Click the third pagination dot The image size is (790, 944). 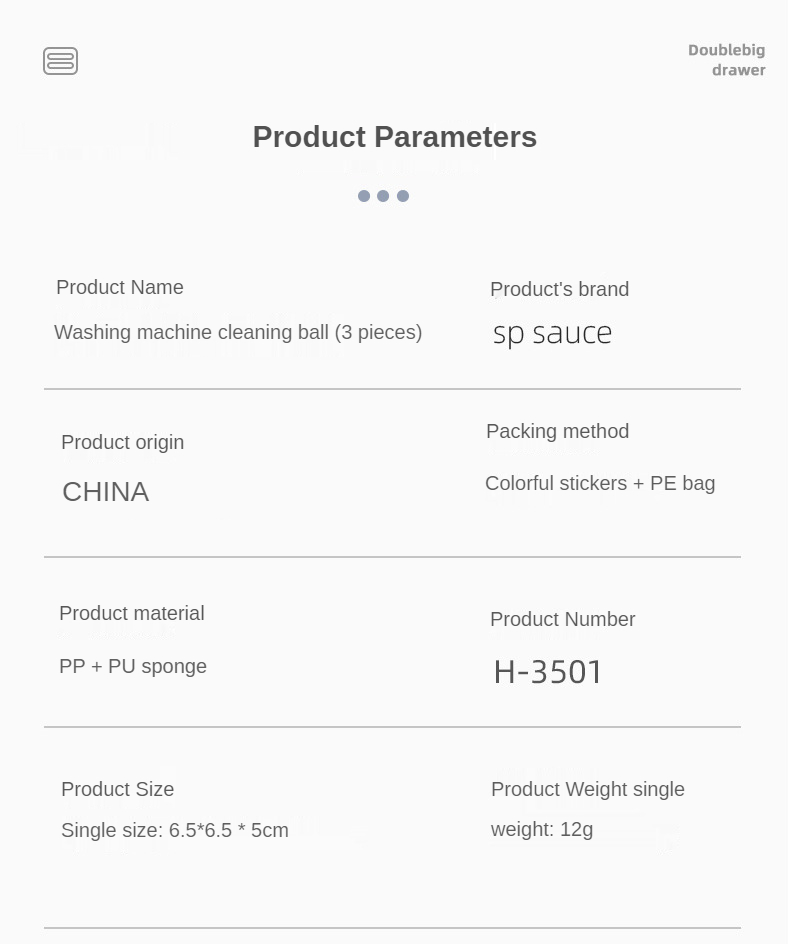403,196
